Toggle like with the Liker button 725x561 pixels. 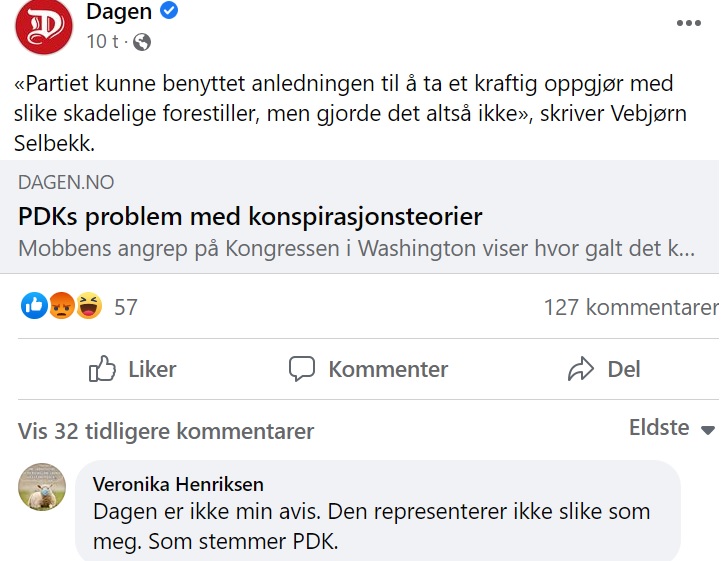133,369
